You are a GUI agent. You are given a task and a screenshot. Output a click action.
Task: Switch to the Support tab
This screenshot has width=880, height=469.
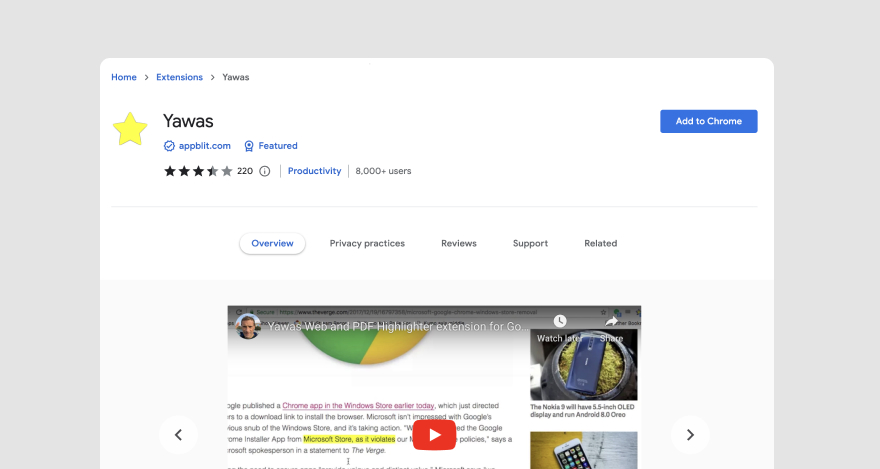click(x=530, y=243)
